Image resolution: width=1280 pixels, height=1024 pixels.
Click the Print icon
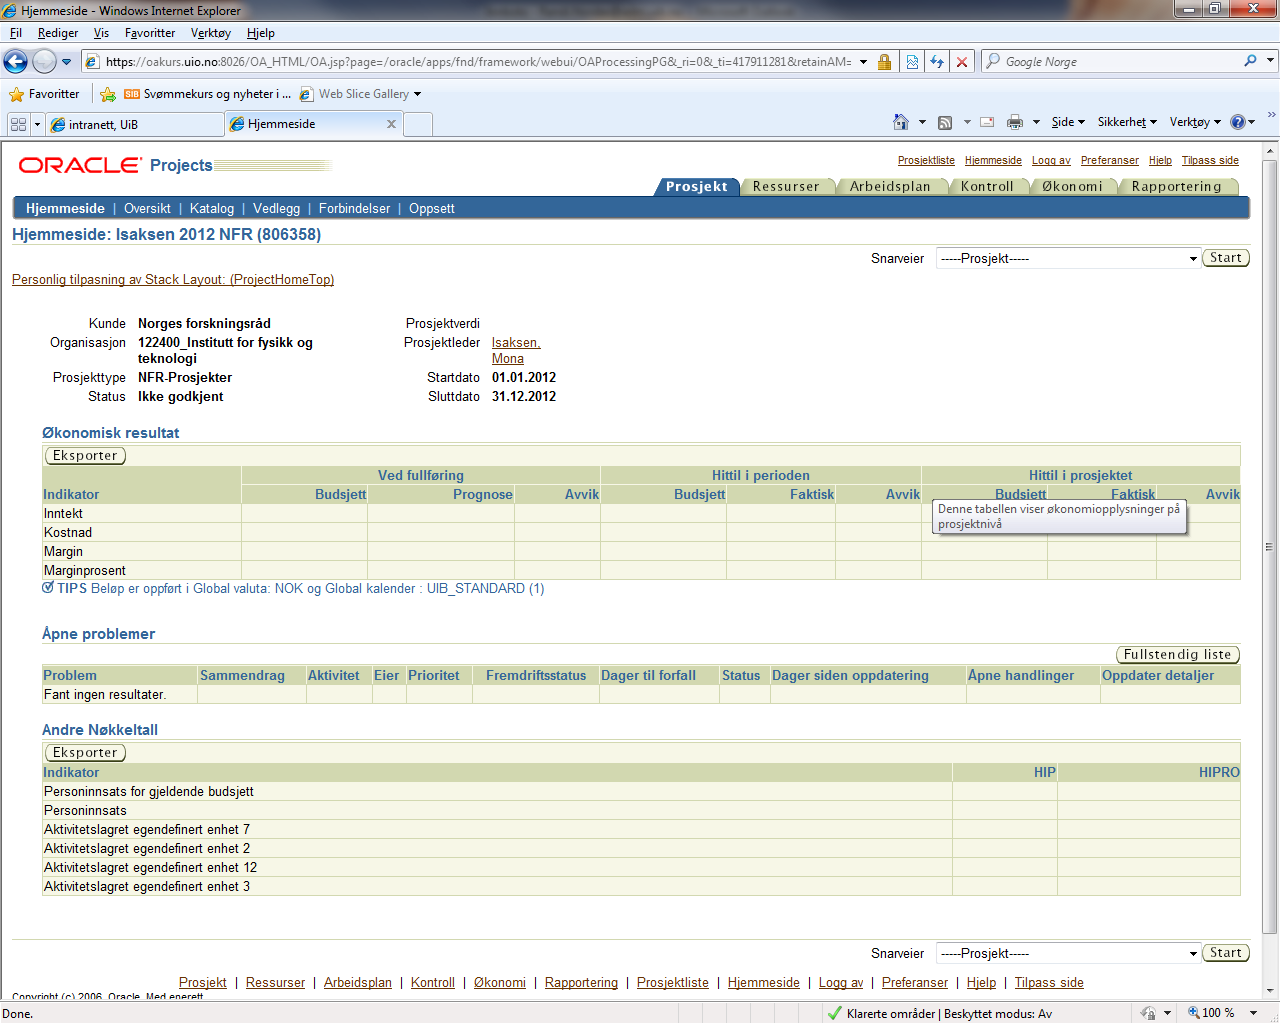(1015, 122)
